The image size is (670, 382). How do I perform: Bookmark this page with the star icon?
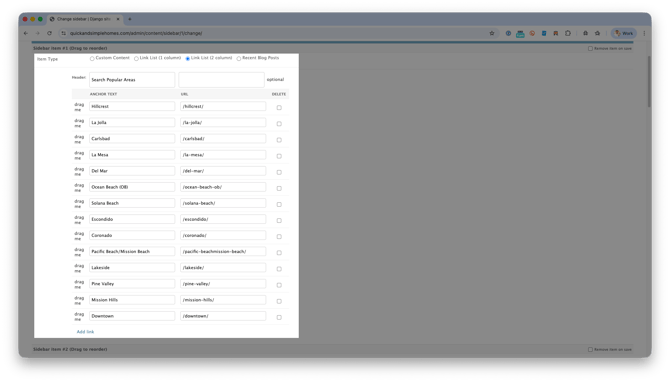[x=492, y=33]
